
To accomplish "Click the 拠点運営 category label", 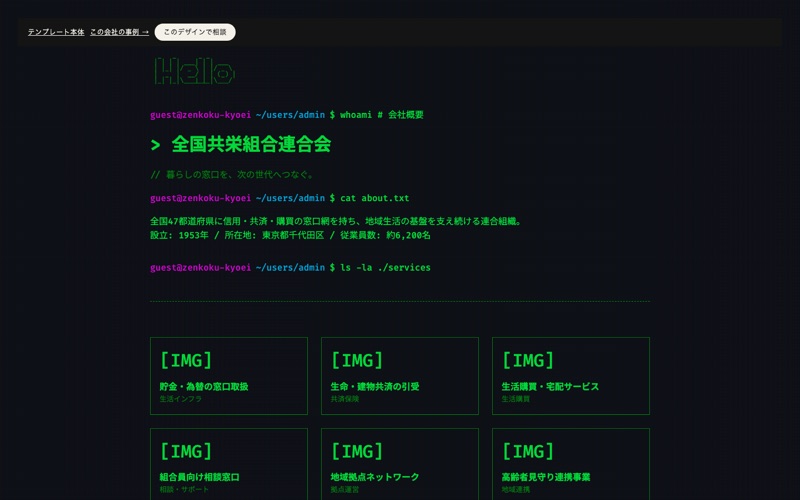I will (x=345, y=490).
